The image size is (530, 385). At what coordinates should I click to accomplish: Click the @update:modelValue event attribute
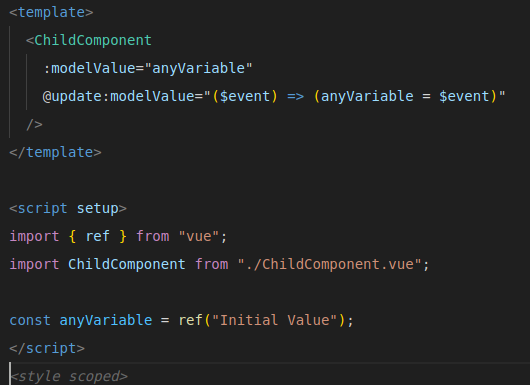[x=118, y=97]
